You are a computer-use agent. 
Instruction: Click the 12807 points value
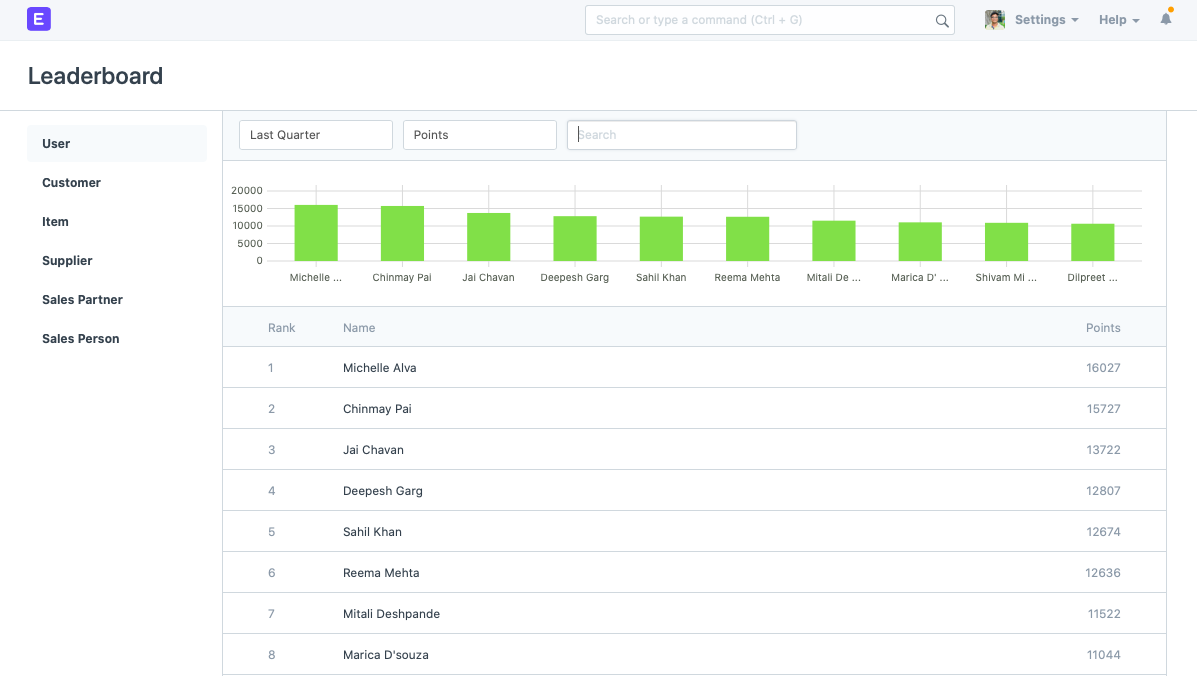1104,491
